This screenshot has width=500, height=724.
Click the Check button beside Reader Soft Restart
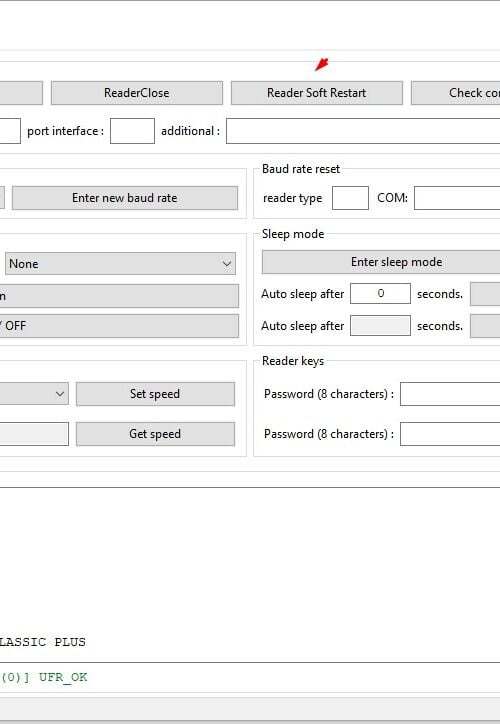[x=456, y=93]
